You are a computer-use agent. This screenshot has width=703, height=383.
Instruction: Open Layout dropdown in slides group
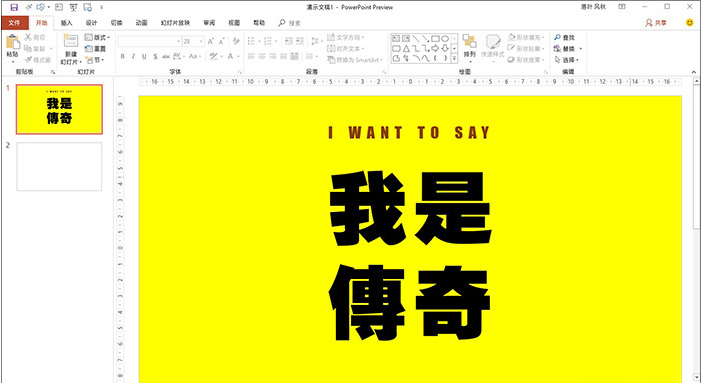click(x=97, y=37)
